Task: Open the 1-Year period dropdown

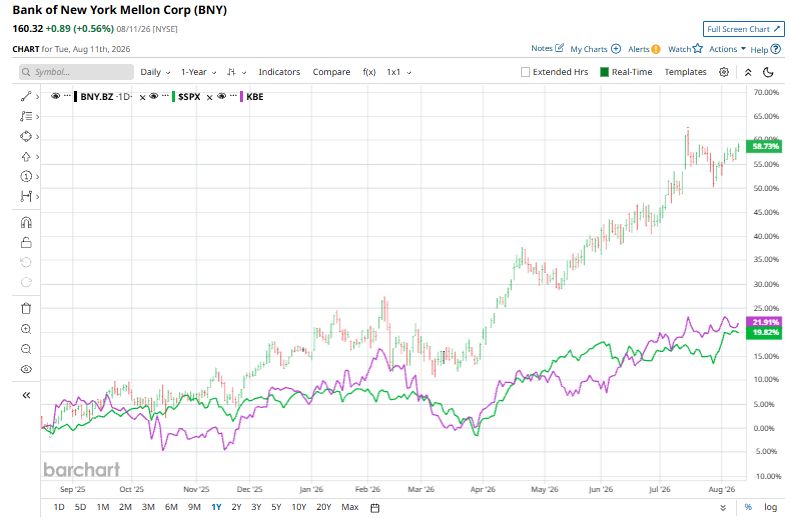Action: pyautogui.click(x=199, y=72)
